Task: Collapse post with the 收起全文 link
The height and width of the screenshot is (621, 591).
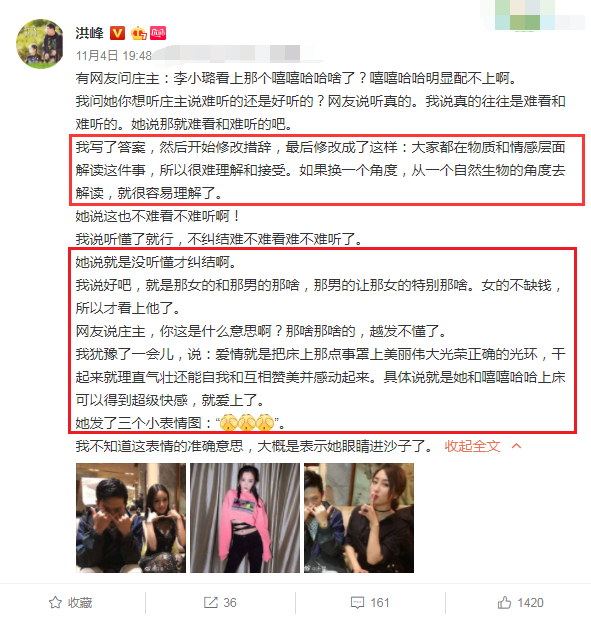Action: [x=472, y=446]
